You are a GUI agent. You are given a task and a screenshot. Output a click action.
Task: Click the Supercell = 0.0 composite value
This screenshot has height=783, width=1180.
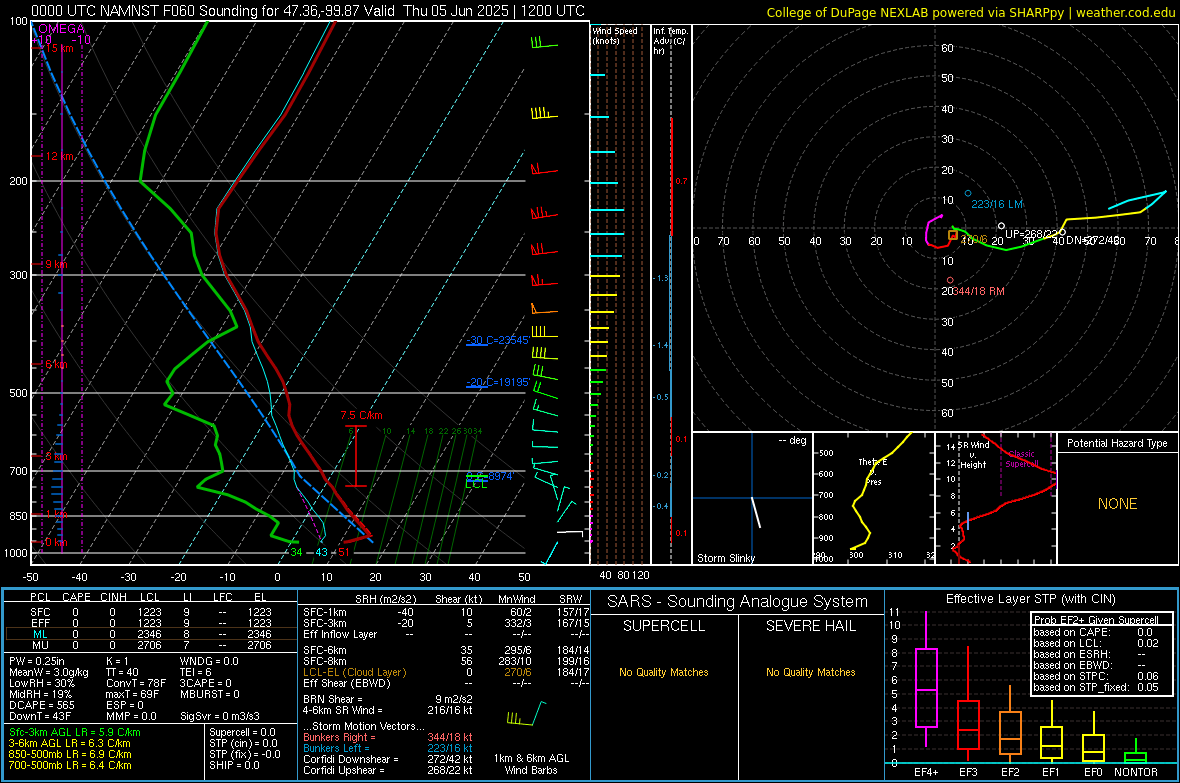242,732
